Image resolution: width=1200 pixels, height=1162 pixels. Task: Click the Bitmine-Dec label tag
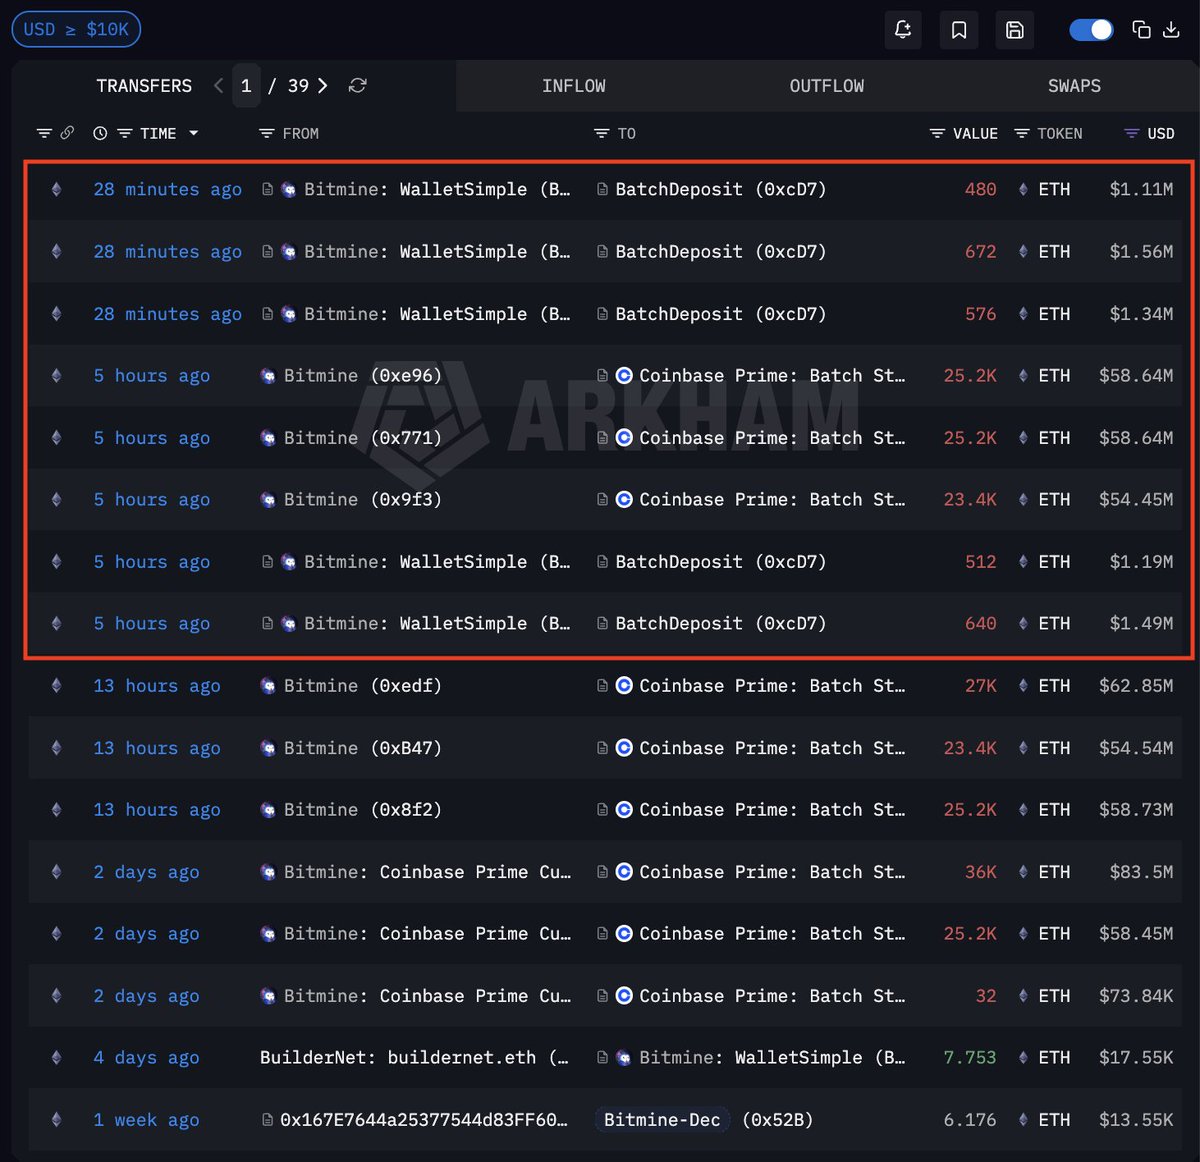(662, 1119)
